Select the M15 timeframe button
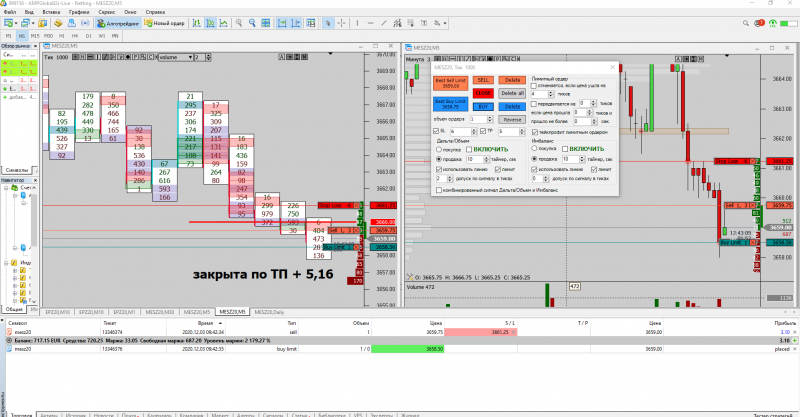This screenshot has height=417, width=800. tap(36, 35)
